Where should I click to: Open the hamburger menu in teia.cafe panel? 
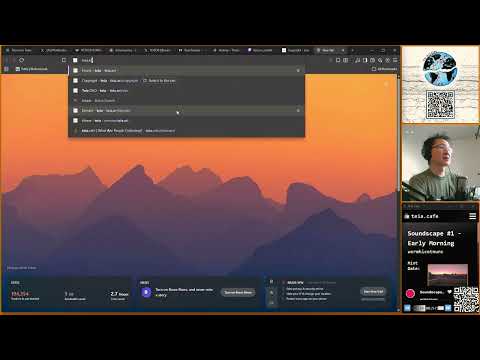click(x=472, y=216)
